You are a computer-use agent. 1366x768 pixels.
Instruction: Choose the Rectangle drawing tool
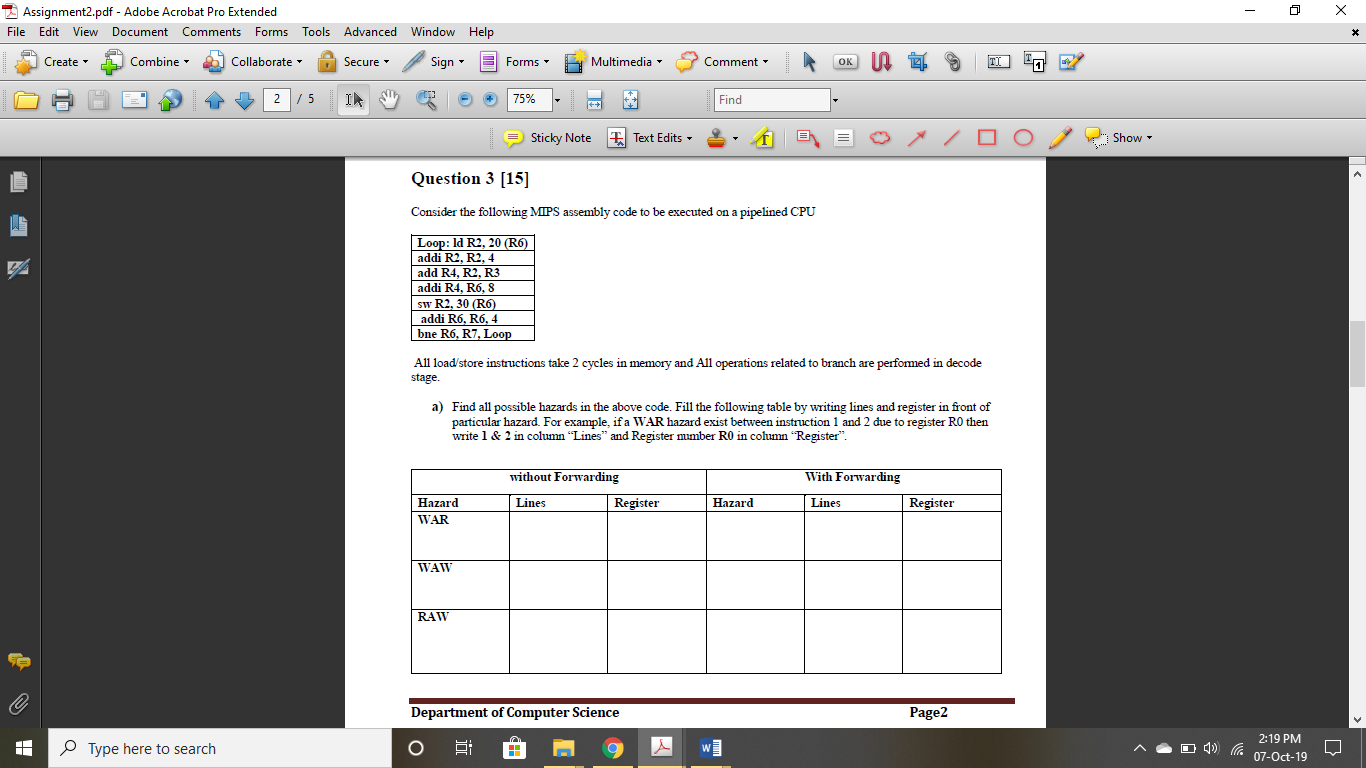[987, 138]
